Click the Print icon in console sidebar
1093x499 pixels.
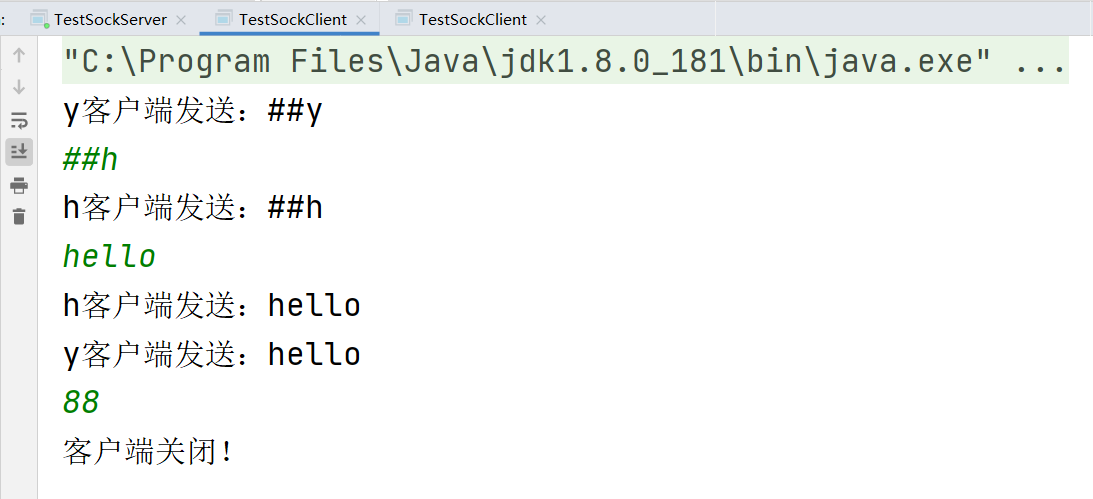[19, 185]
